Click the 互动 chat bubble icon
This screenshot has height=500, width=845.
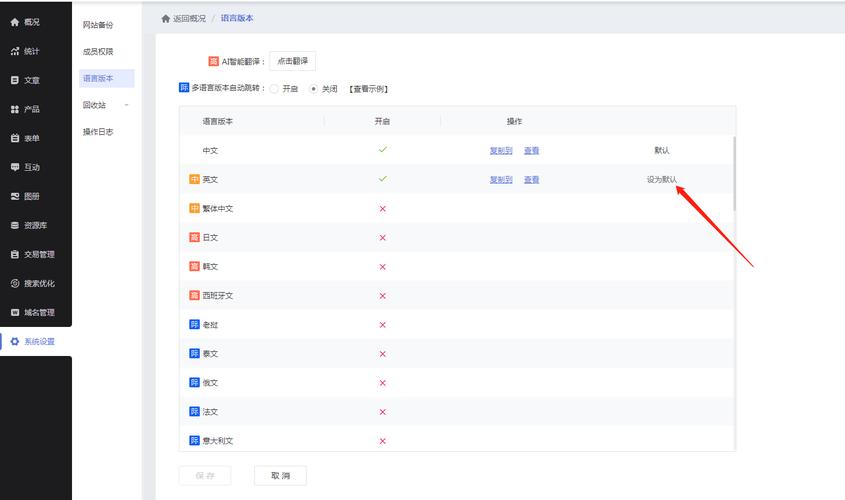point(14,167)
